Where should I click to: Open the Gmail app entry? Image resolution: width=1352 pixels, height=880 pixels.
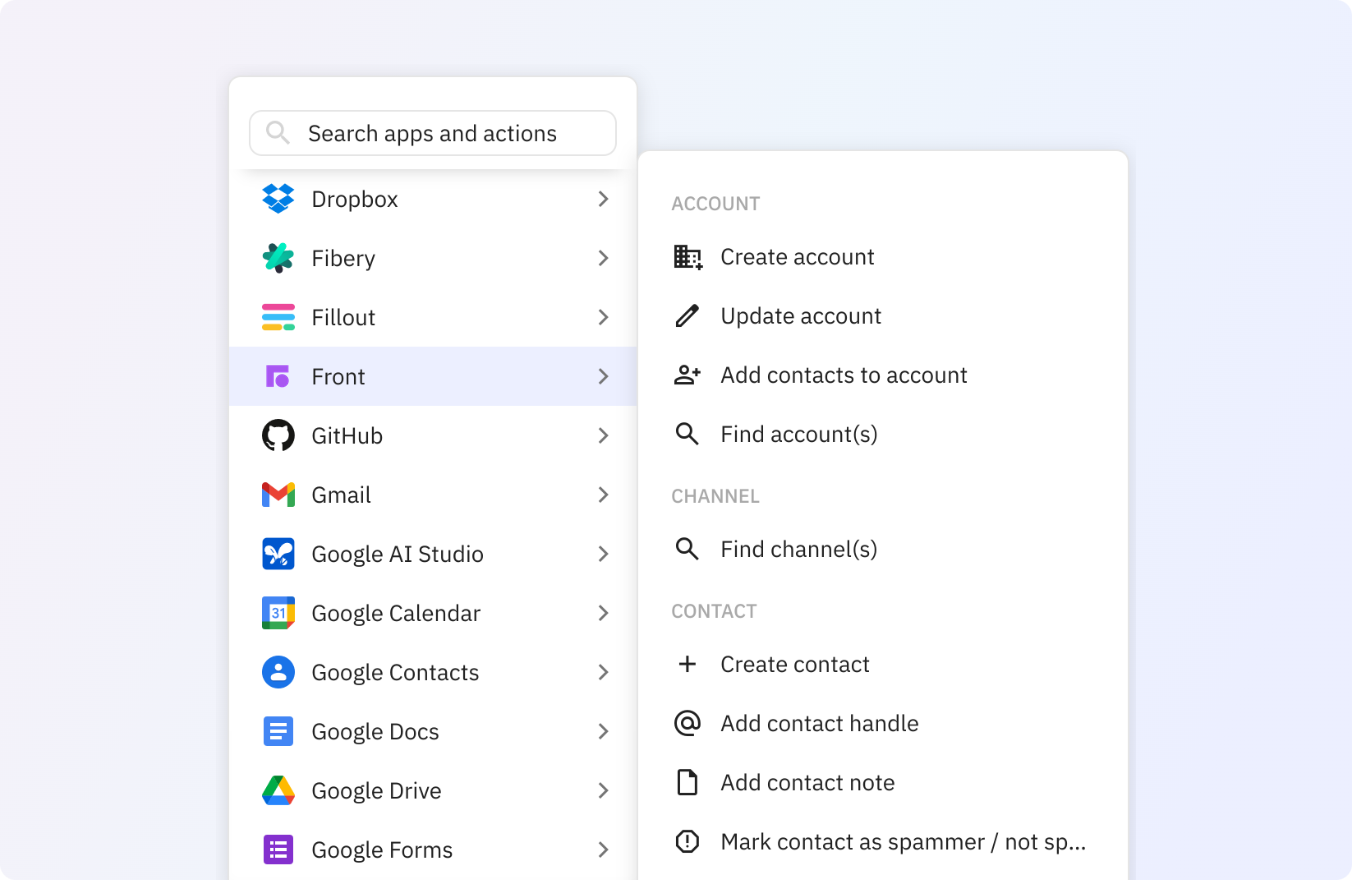pyautogui.click(x=433, y=495)
